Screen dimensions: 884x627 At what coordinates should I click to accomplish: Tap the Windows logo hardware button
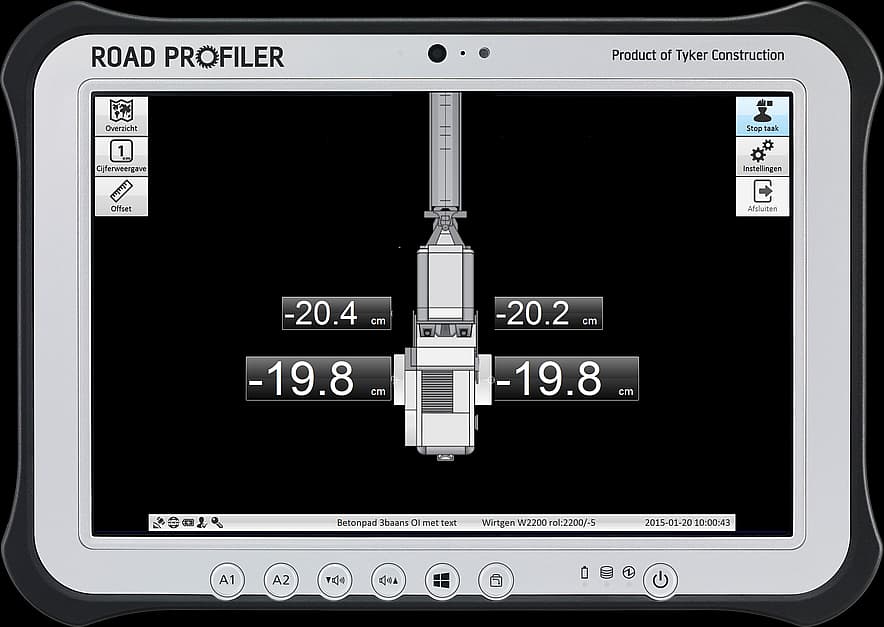[x=441, y=580]
